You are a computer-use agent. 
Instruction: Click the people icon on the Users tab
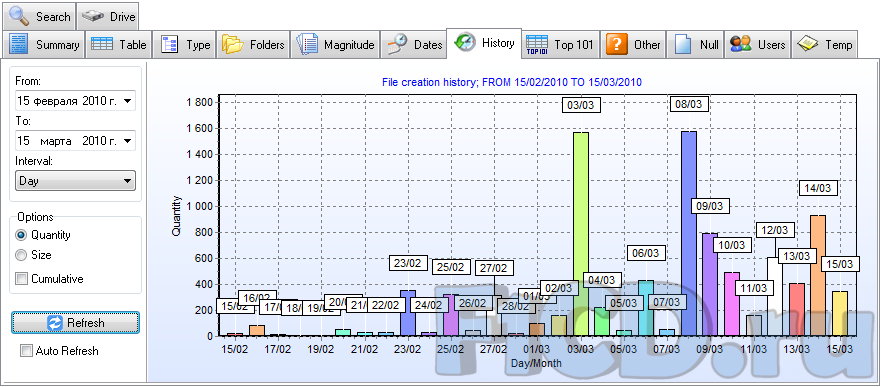coord(741,44)
